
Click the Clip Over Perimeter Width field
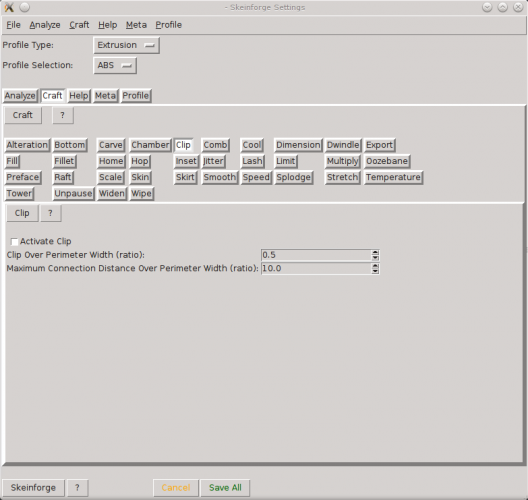click(x=316, y=255)
